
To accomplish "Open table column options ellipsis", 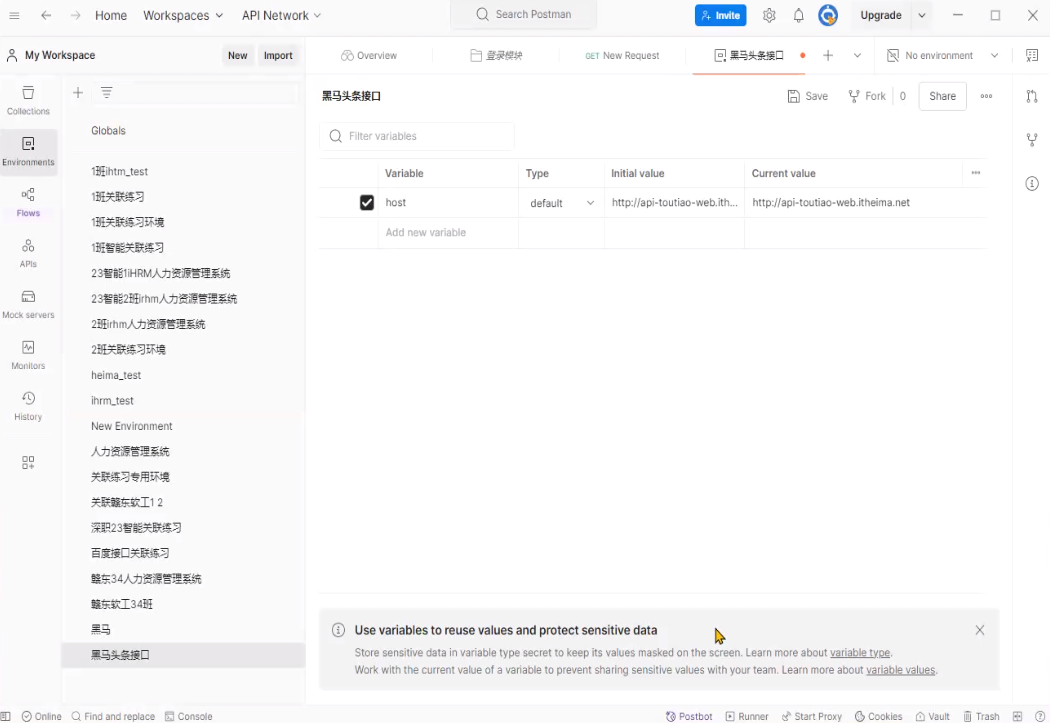I will [976, 173].
